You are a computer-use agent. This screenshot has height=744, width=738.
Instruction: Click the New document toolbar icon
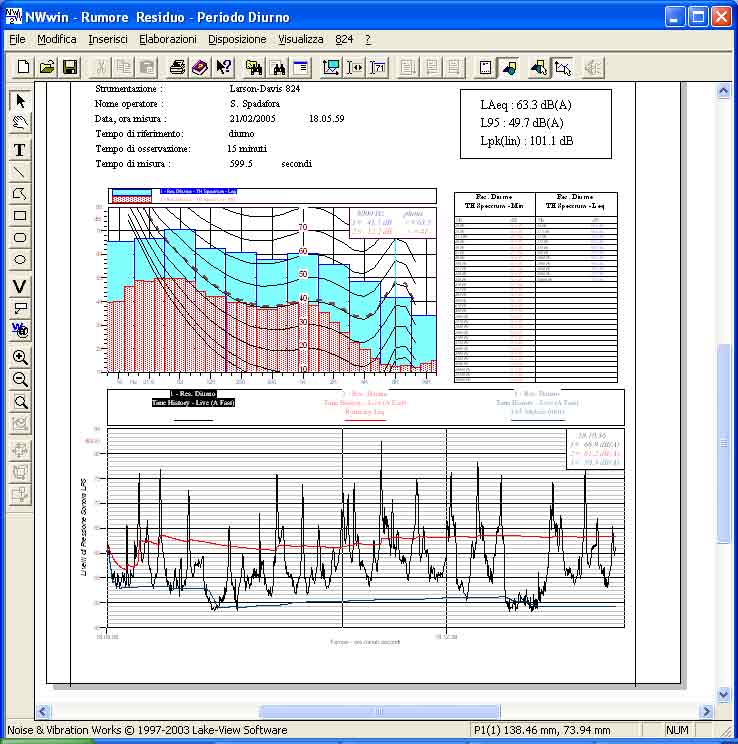(23, 67)
